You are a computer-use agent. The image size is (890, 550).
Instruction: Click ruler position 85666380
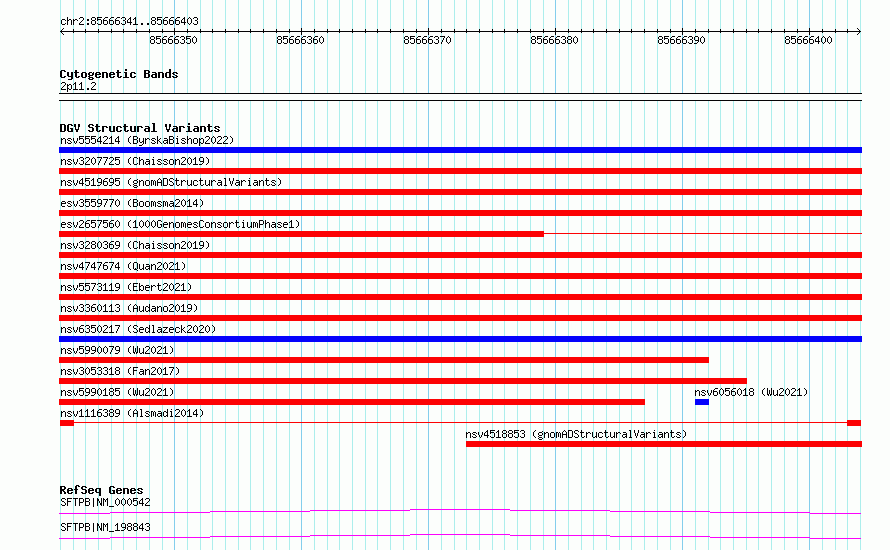554,40
